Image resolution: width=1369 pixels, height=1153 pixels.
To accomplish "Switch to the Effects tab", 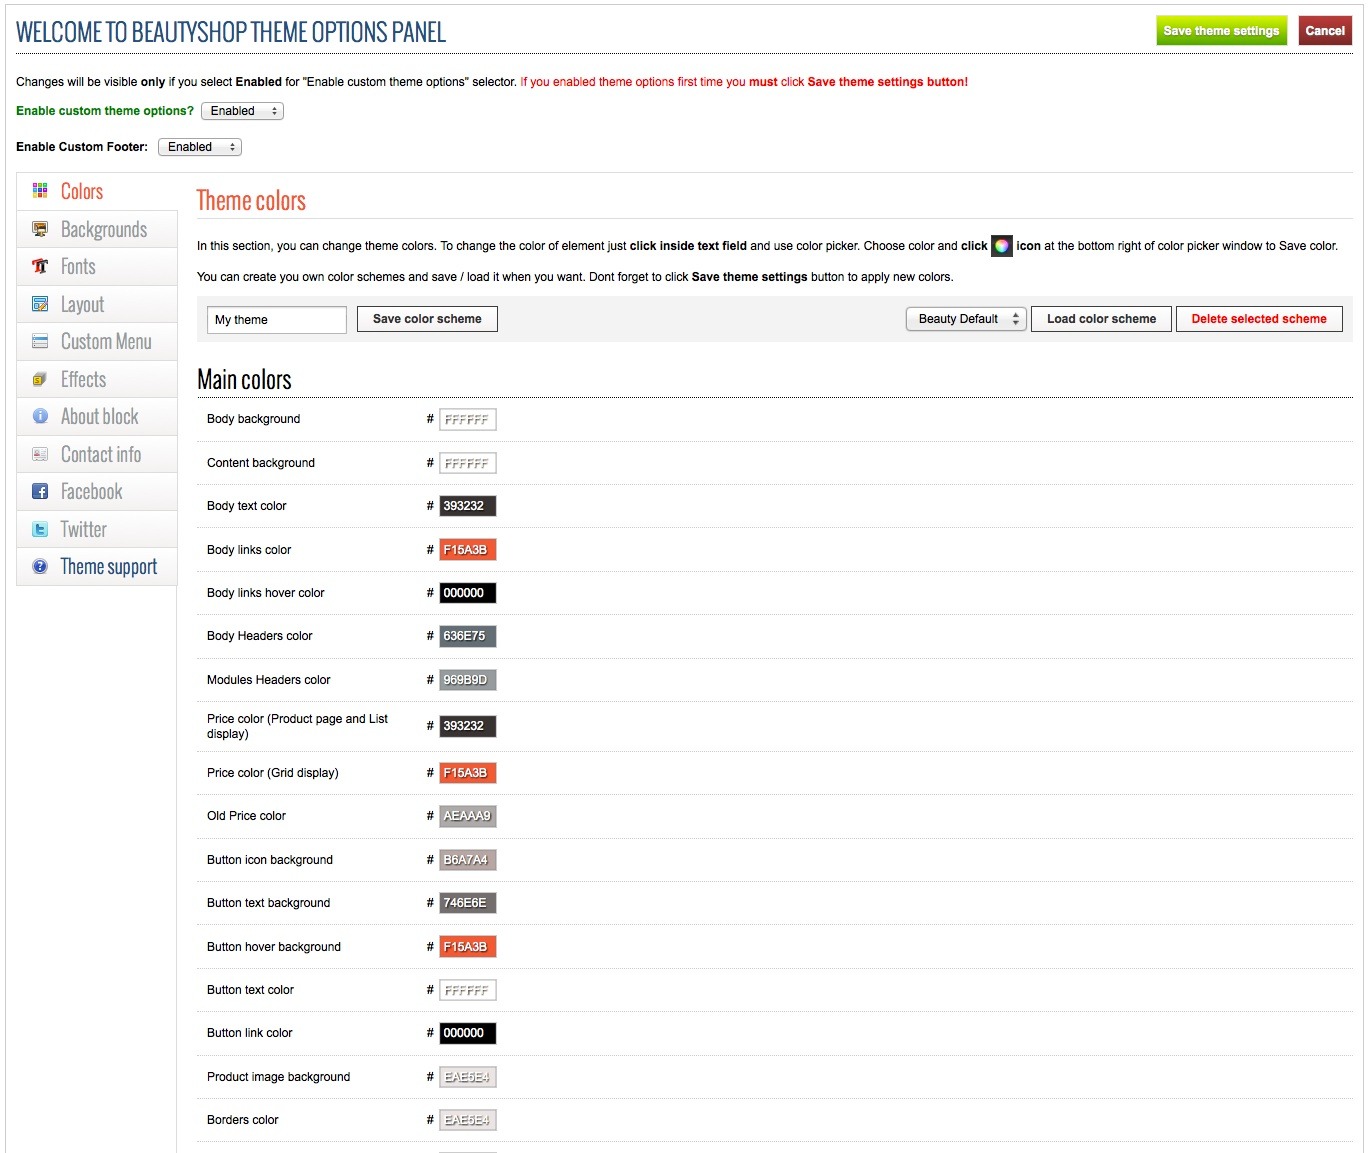I will click(97, 379).
